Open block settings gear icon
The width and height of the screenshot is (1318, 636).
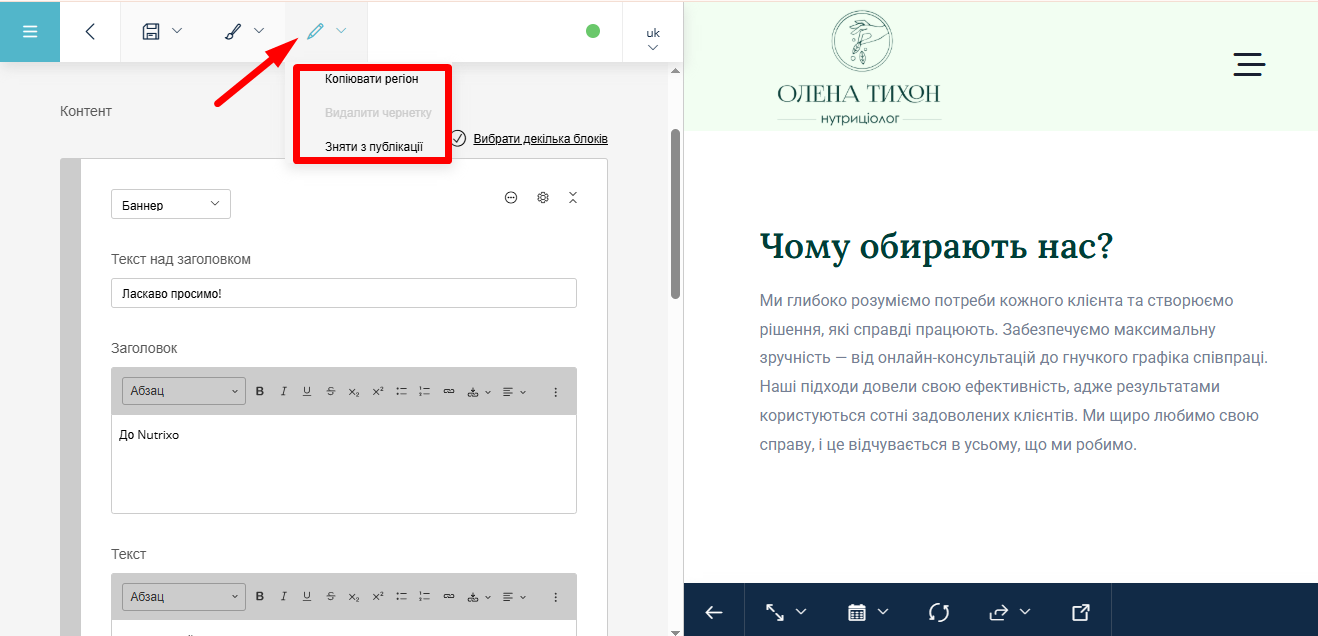click(543, 198)
